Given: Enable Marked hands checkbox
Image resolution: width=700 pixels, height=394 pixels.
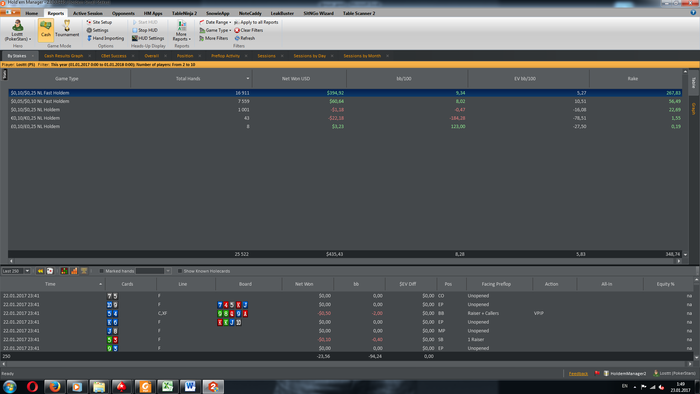Looking at the screenshot, I should (x=101, y=271).
